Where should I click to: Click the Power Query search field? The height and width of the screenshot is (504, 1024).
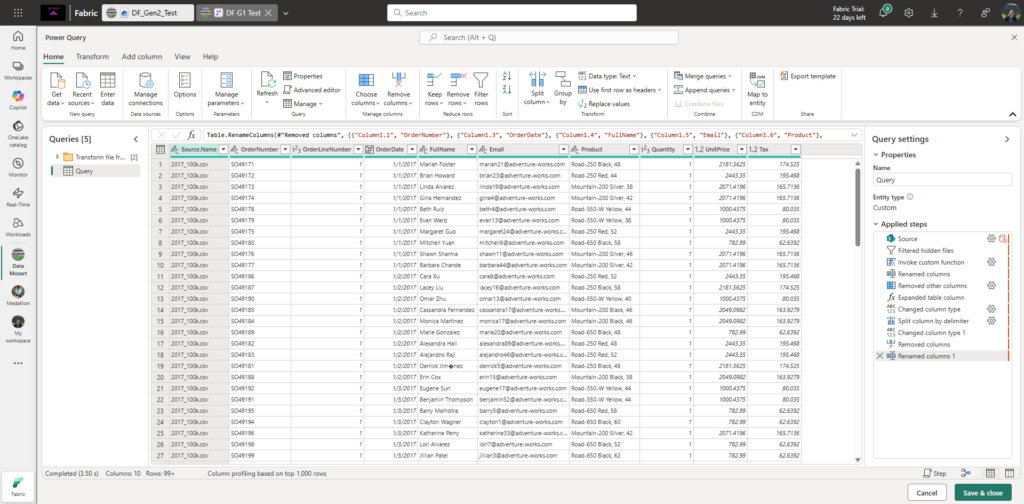[549, 38]
